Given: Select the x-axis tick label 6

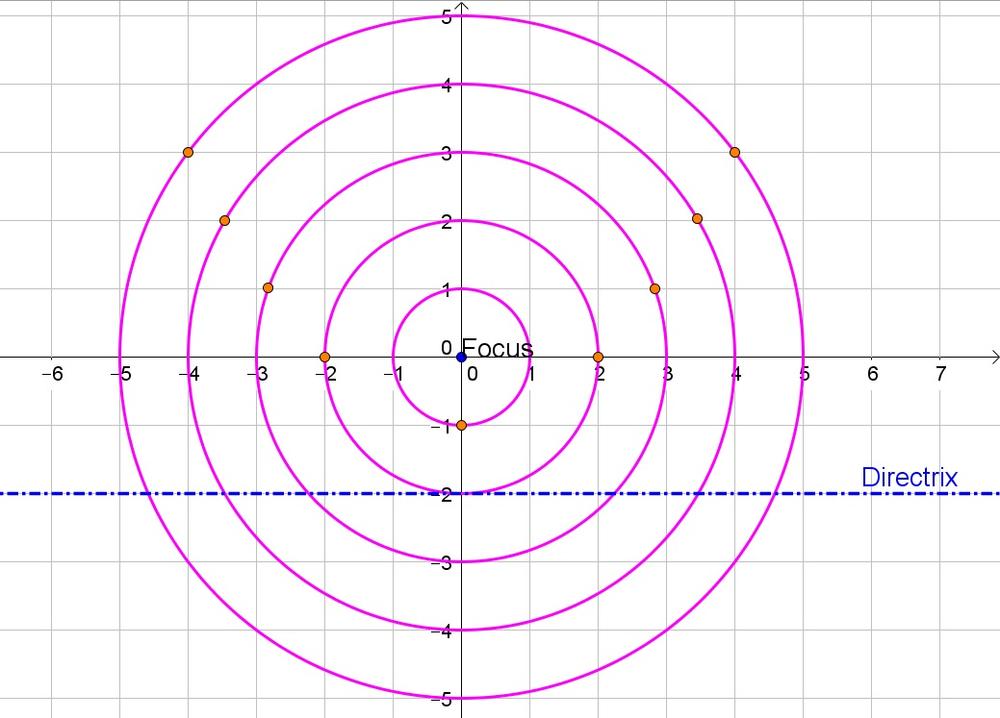Looking at the screenshot, I should pos(872,374).
